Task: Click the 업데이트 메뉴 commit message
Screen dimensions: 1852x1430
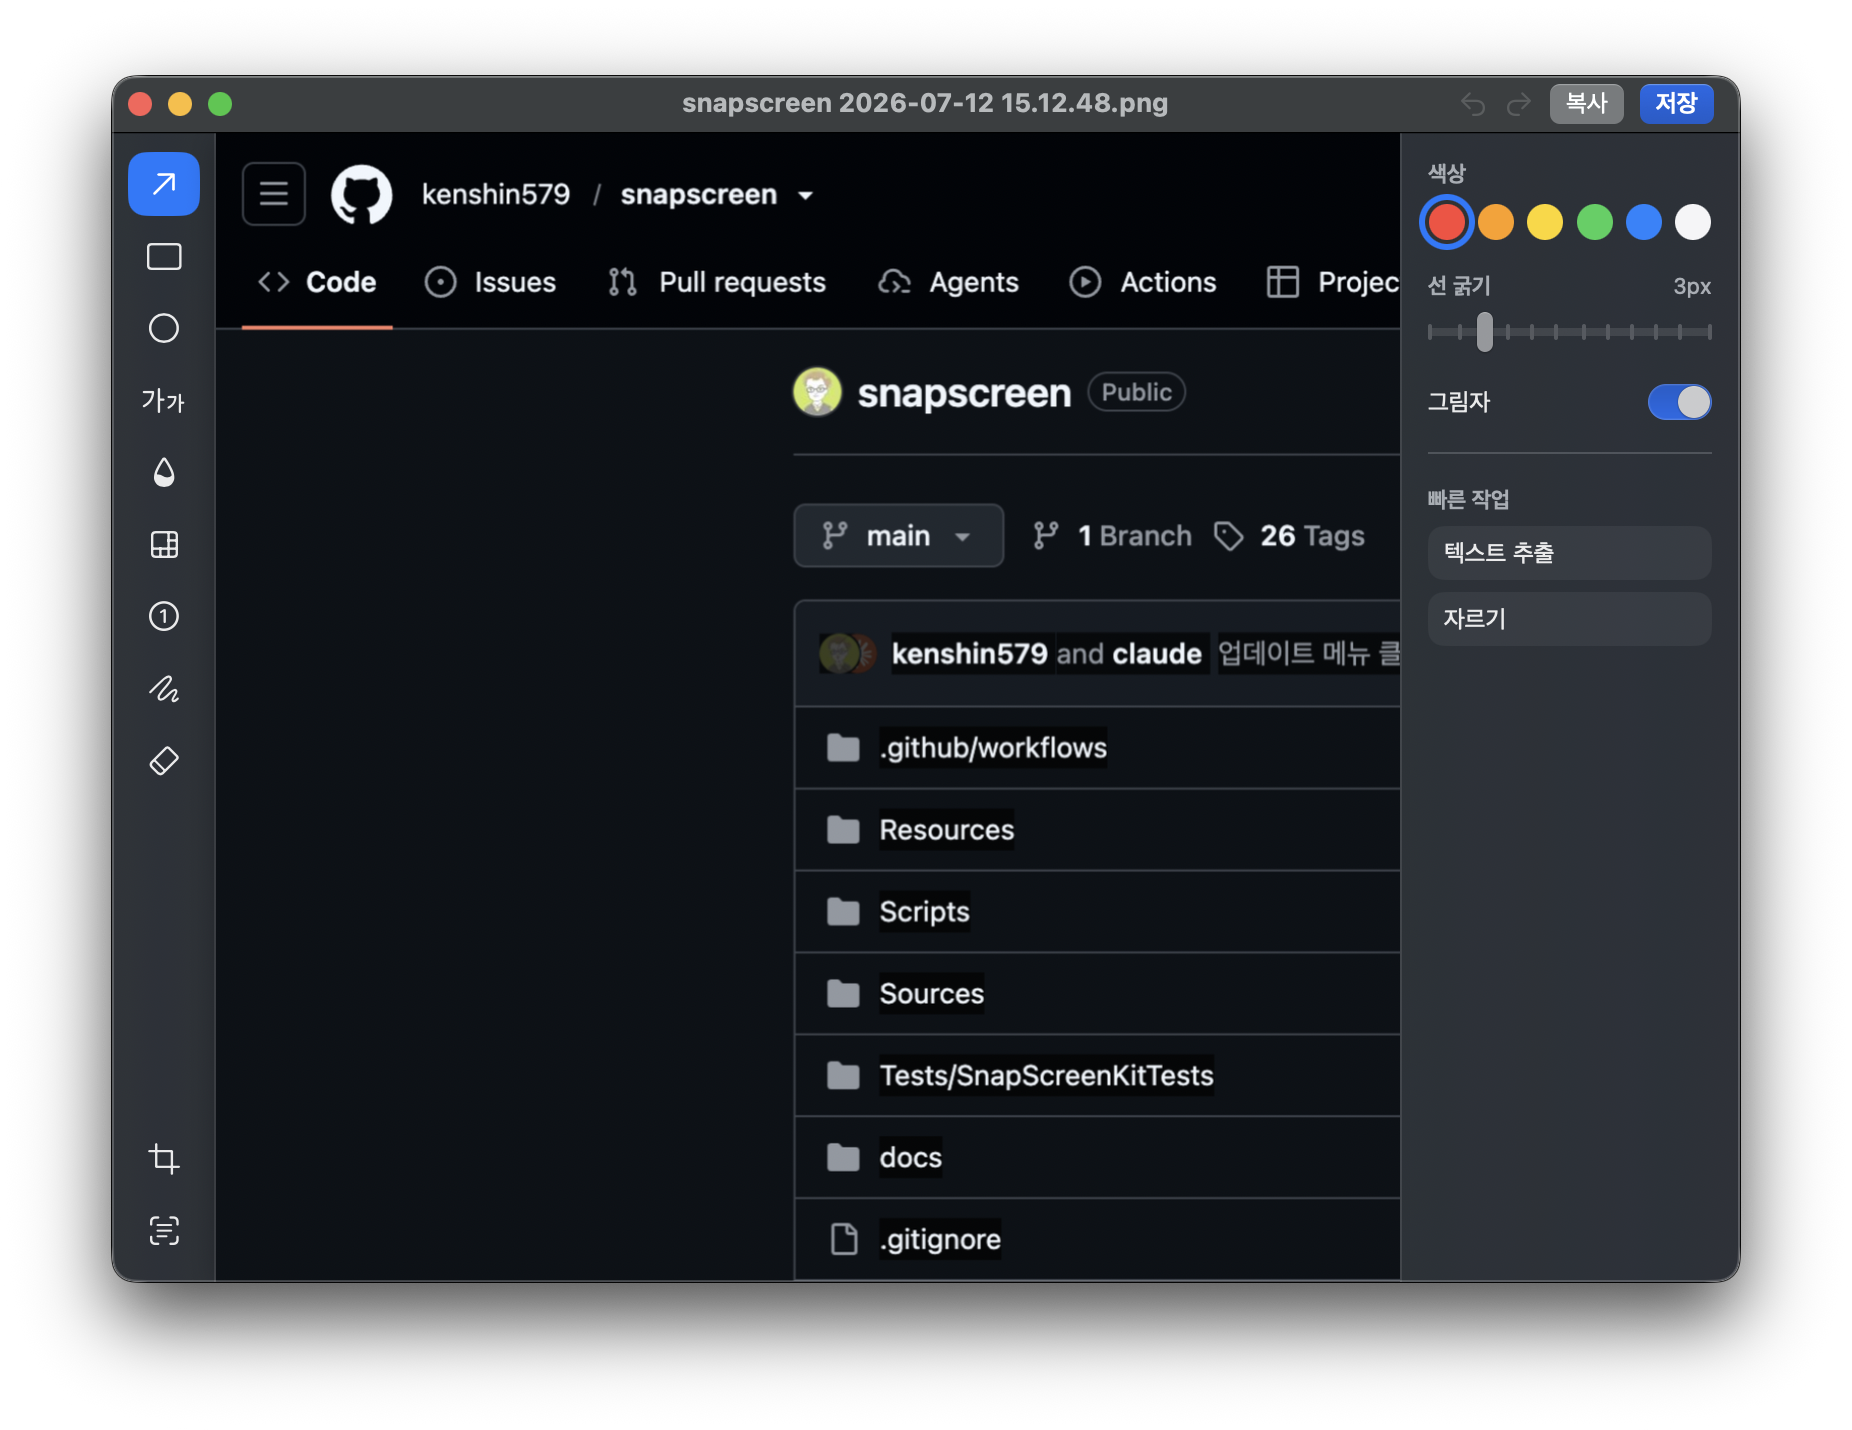Action: [x=1309, y=654]
